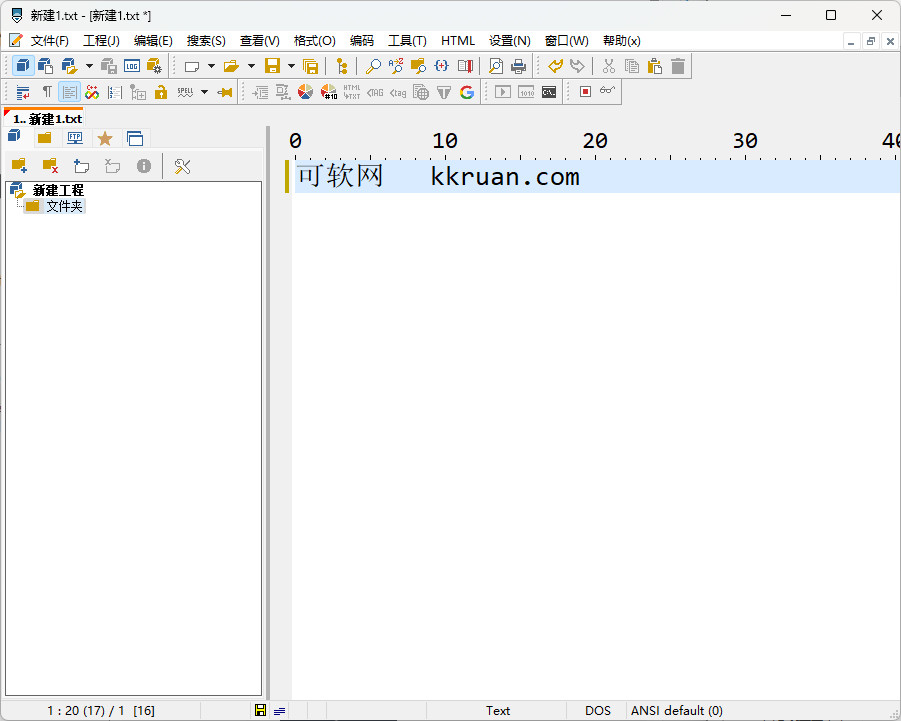Expand the open file dropdown arrow

pyautogui.click(x=251, y=66)
